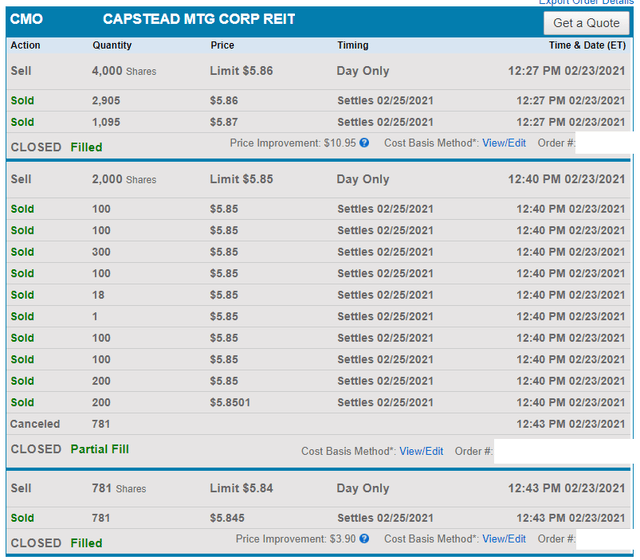Select the Limit $5.86 price text
The image size is (640, 560).
[241, 71]
